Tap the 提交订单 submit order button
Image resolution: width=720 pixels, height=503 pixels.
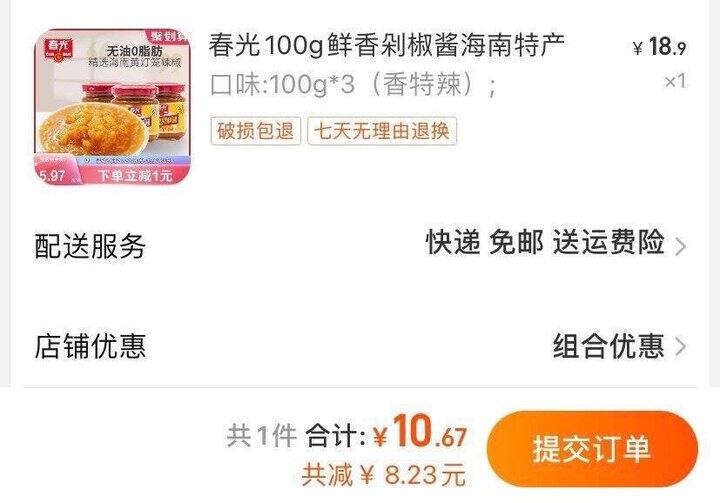[x=592, y=449]
